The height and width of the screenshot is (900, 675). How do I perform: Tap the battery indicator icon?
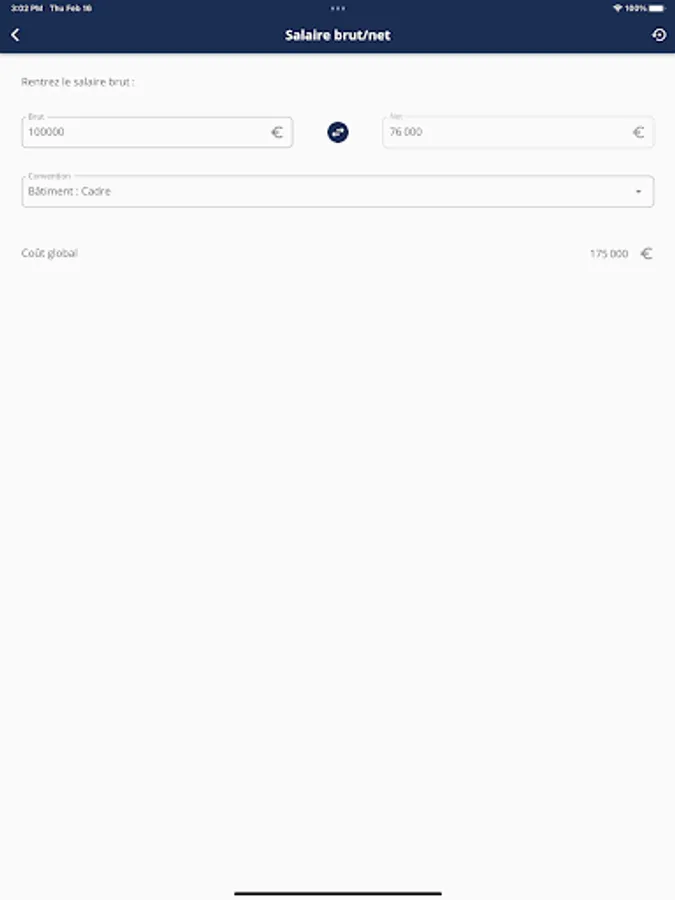pos(657,8)
